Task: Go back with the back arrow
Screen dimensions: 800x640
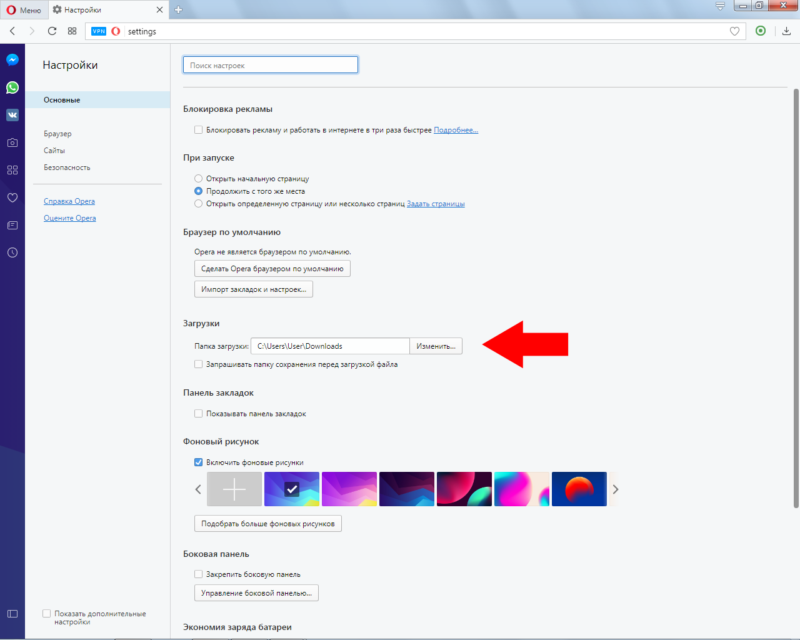Action: [13, 31]
